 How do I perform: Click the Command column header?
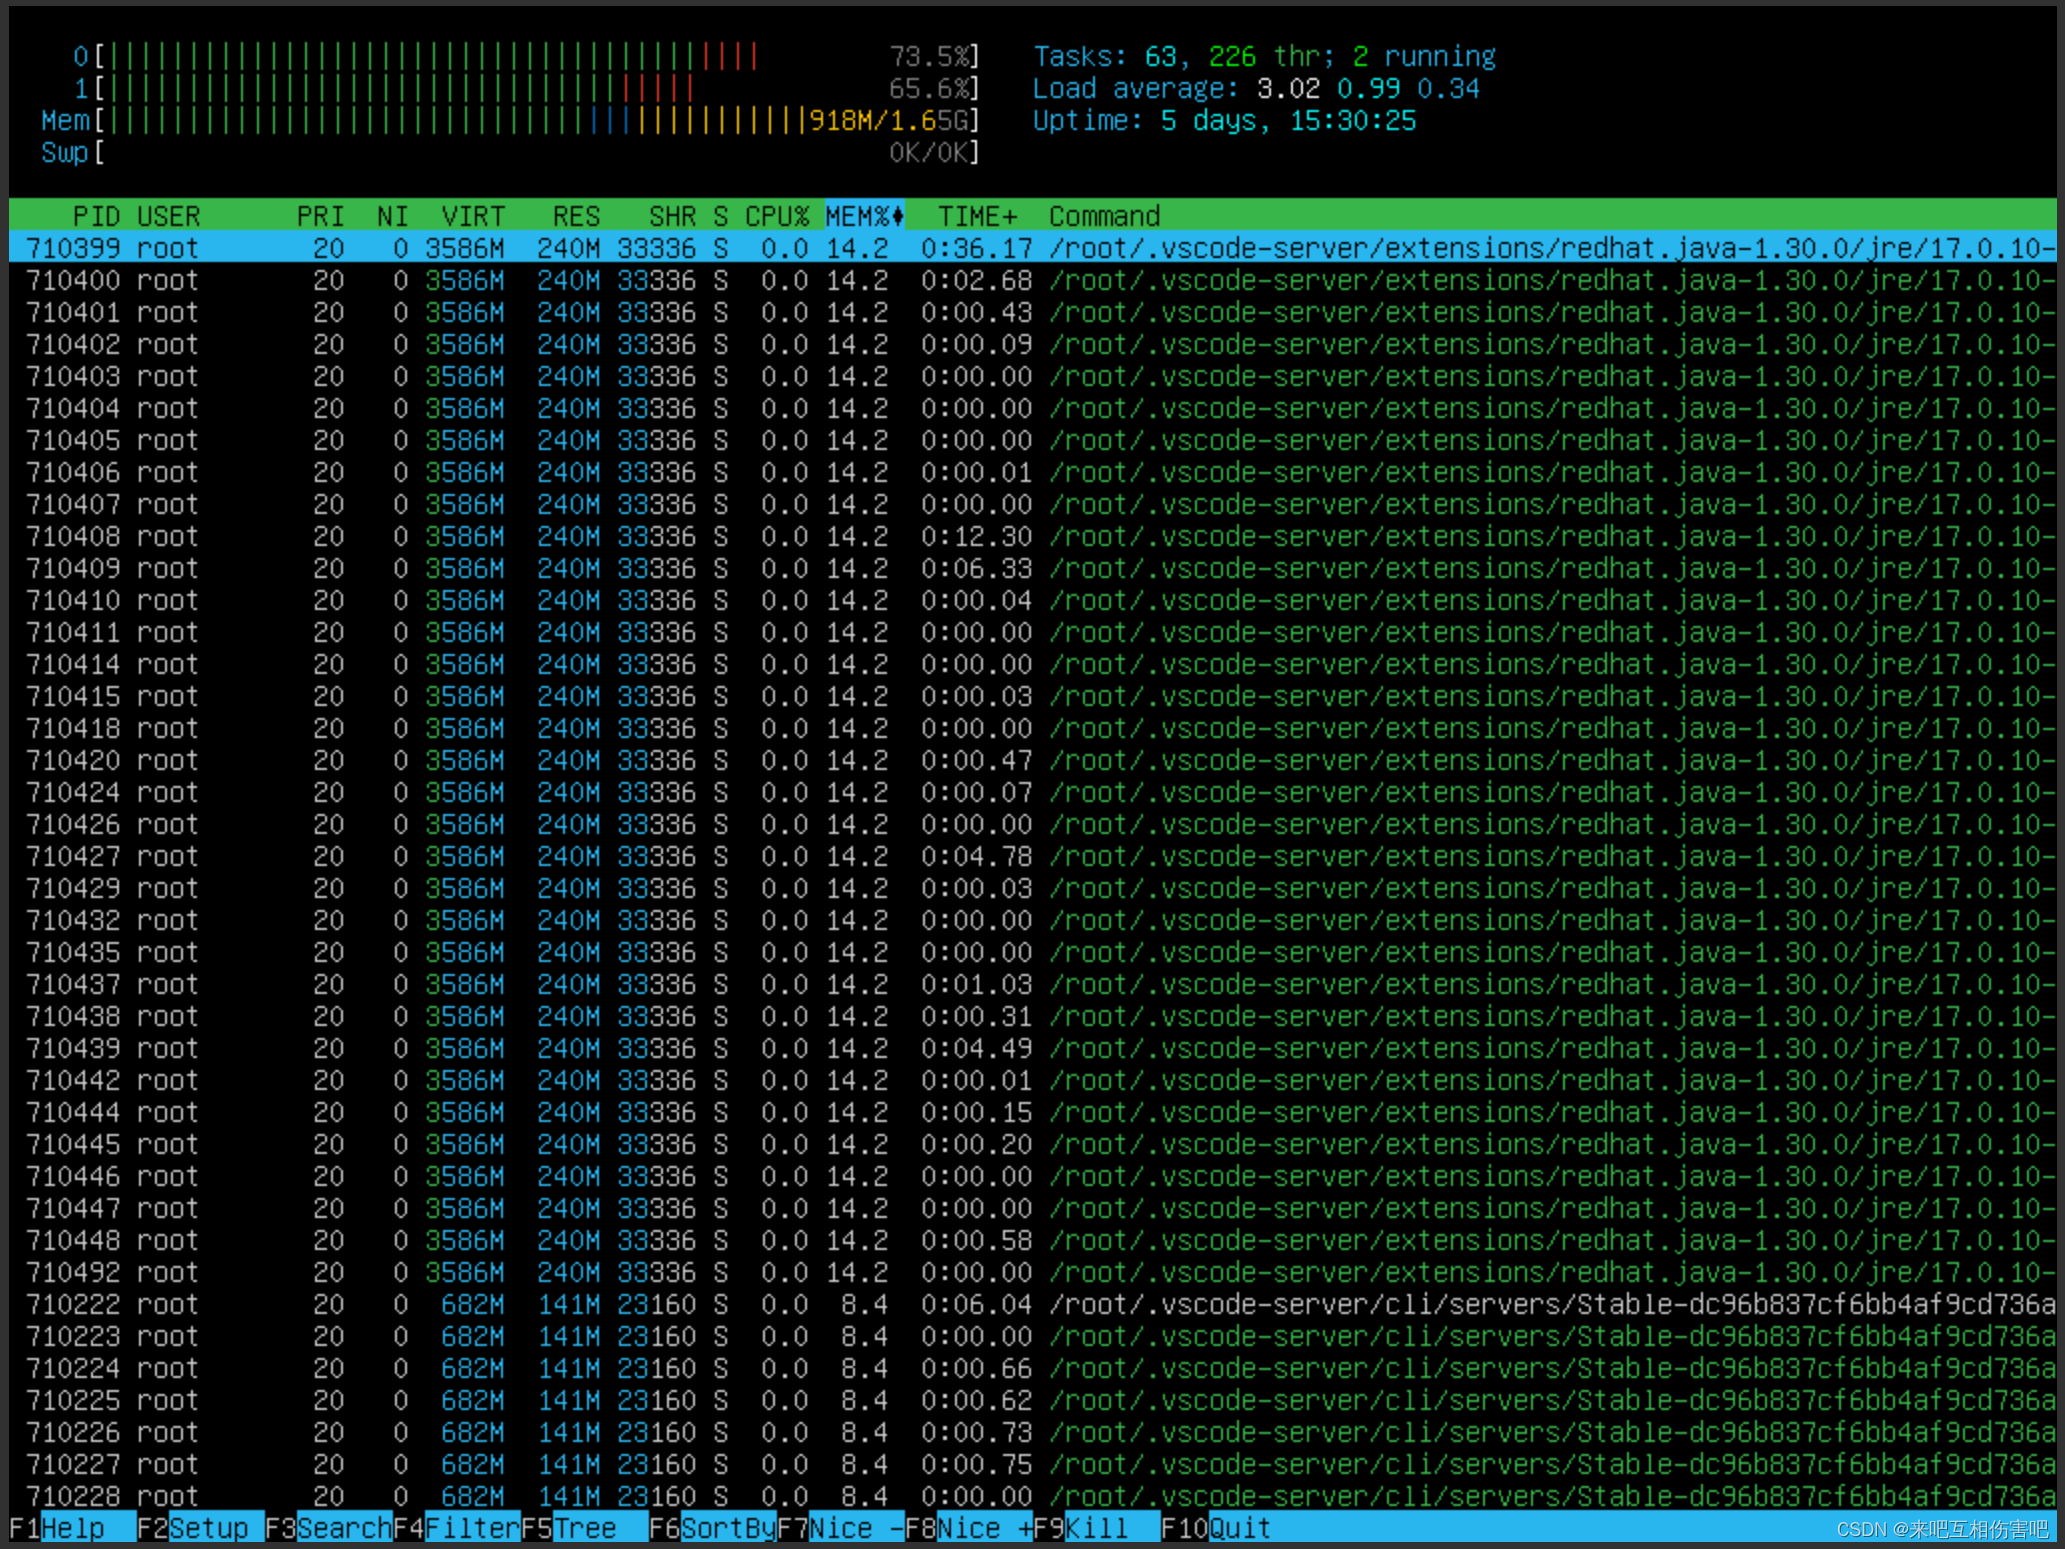pyautogui.click(x=1104, y=216)
